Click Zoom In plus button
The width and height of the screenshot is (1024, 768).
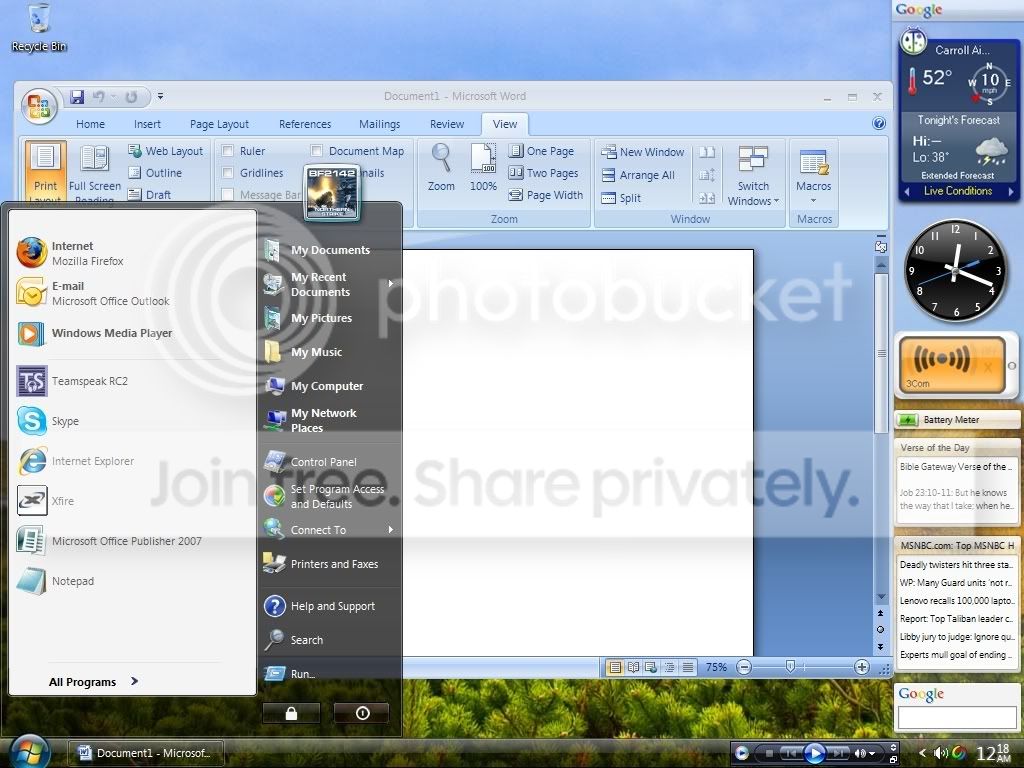click(861, 667)
